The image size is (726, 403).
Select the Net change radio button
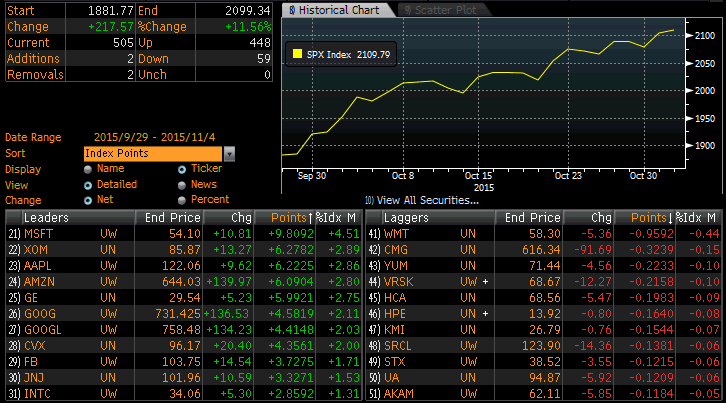tap(88, 201)
